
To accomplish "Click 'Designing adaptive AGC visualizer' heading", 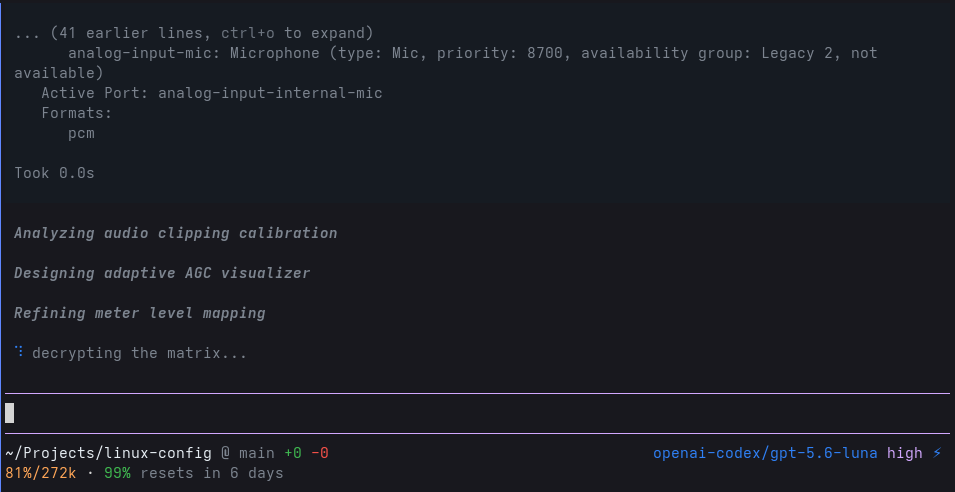I will click(162, 273).
